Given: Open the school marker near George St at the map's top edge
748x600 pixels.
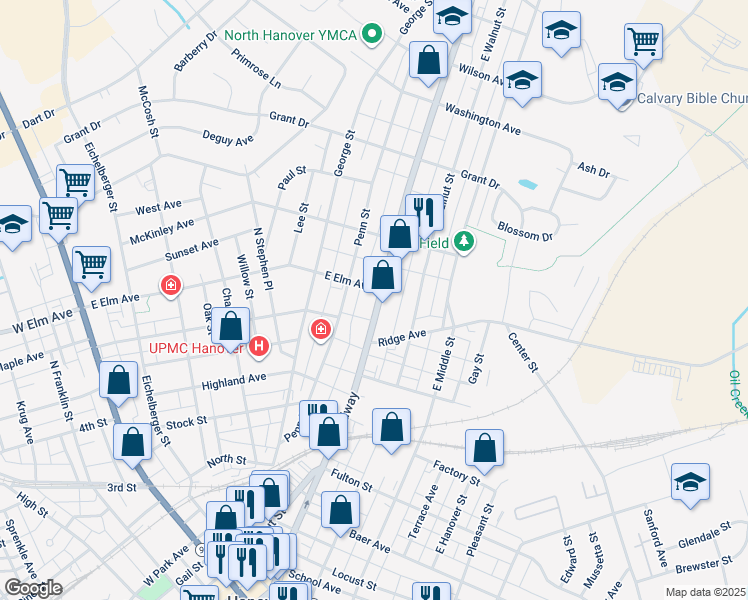Looking at the screenshot, I should pyautogui.click(x=452, y=18).
